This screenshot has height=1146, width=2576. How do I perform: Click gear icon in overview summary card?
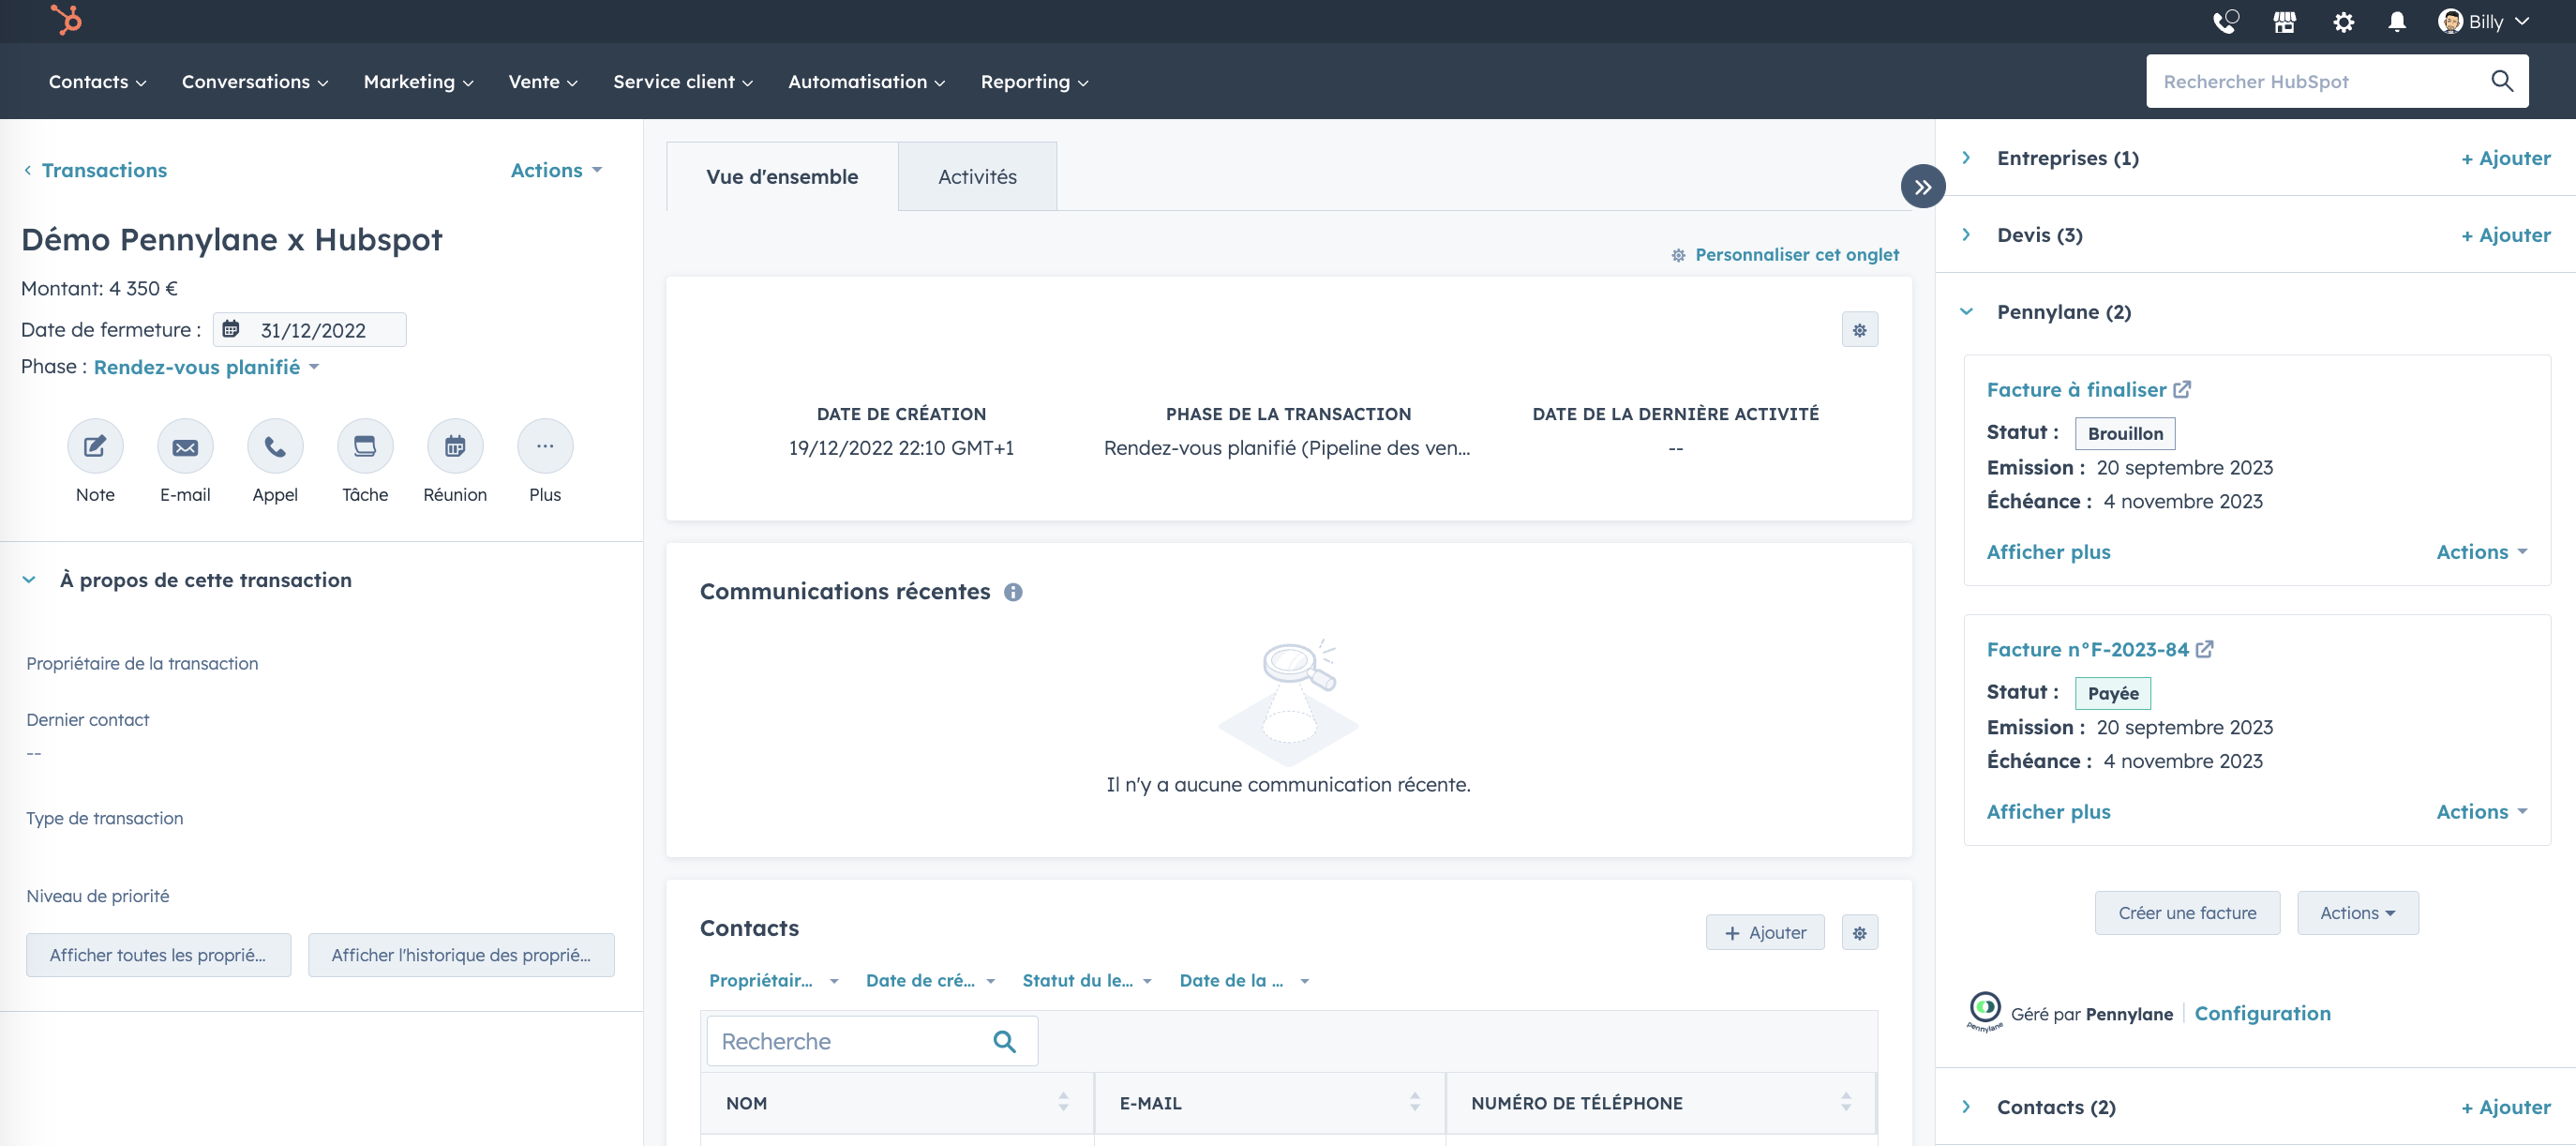tap(1860, 330)
